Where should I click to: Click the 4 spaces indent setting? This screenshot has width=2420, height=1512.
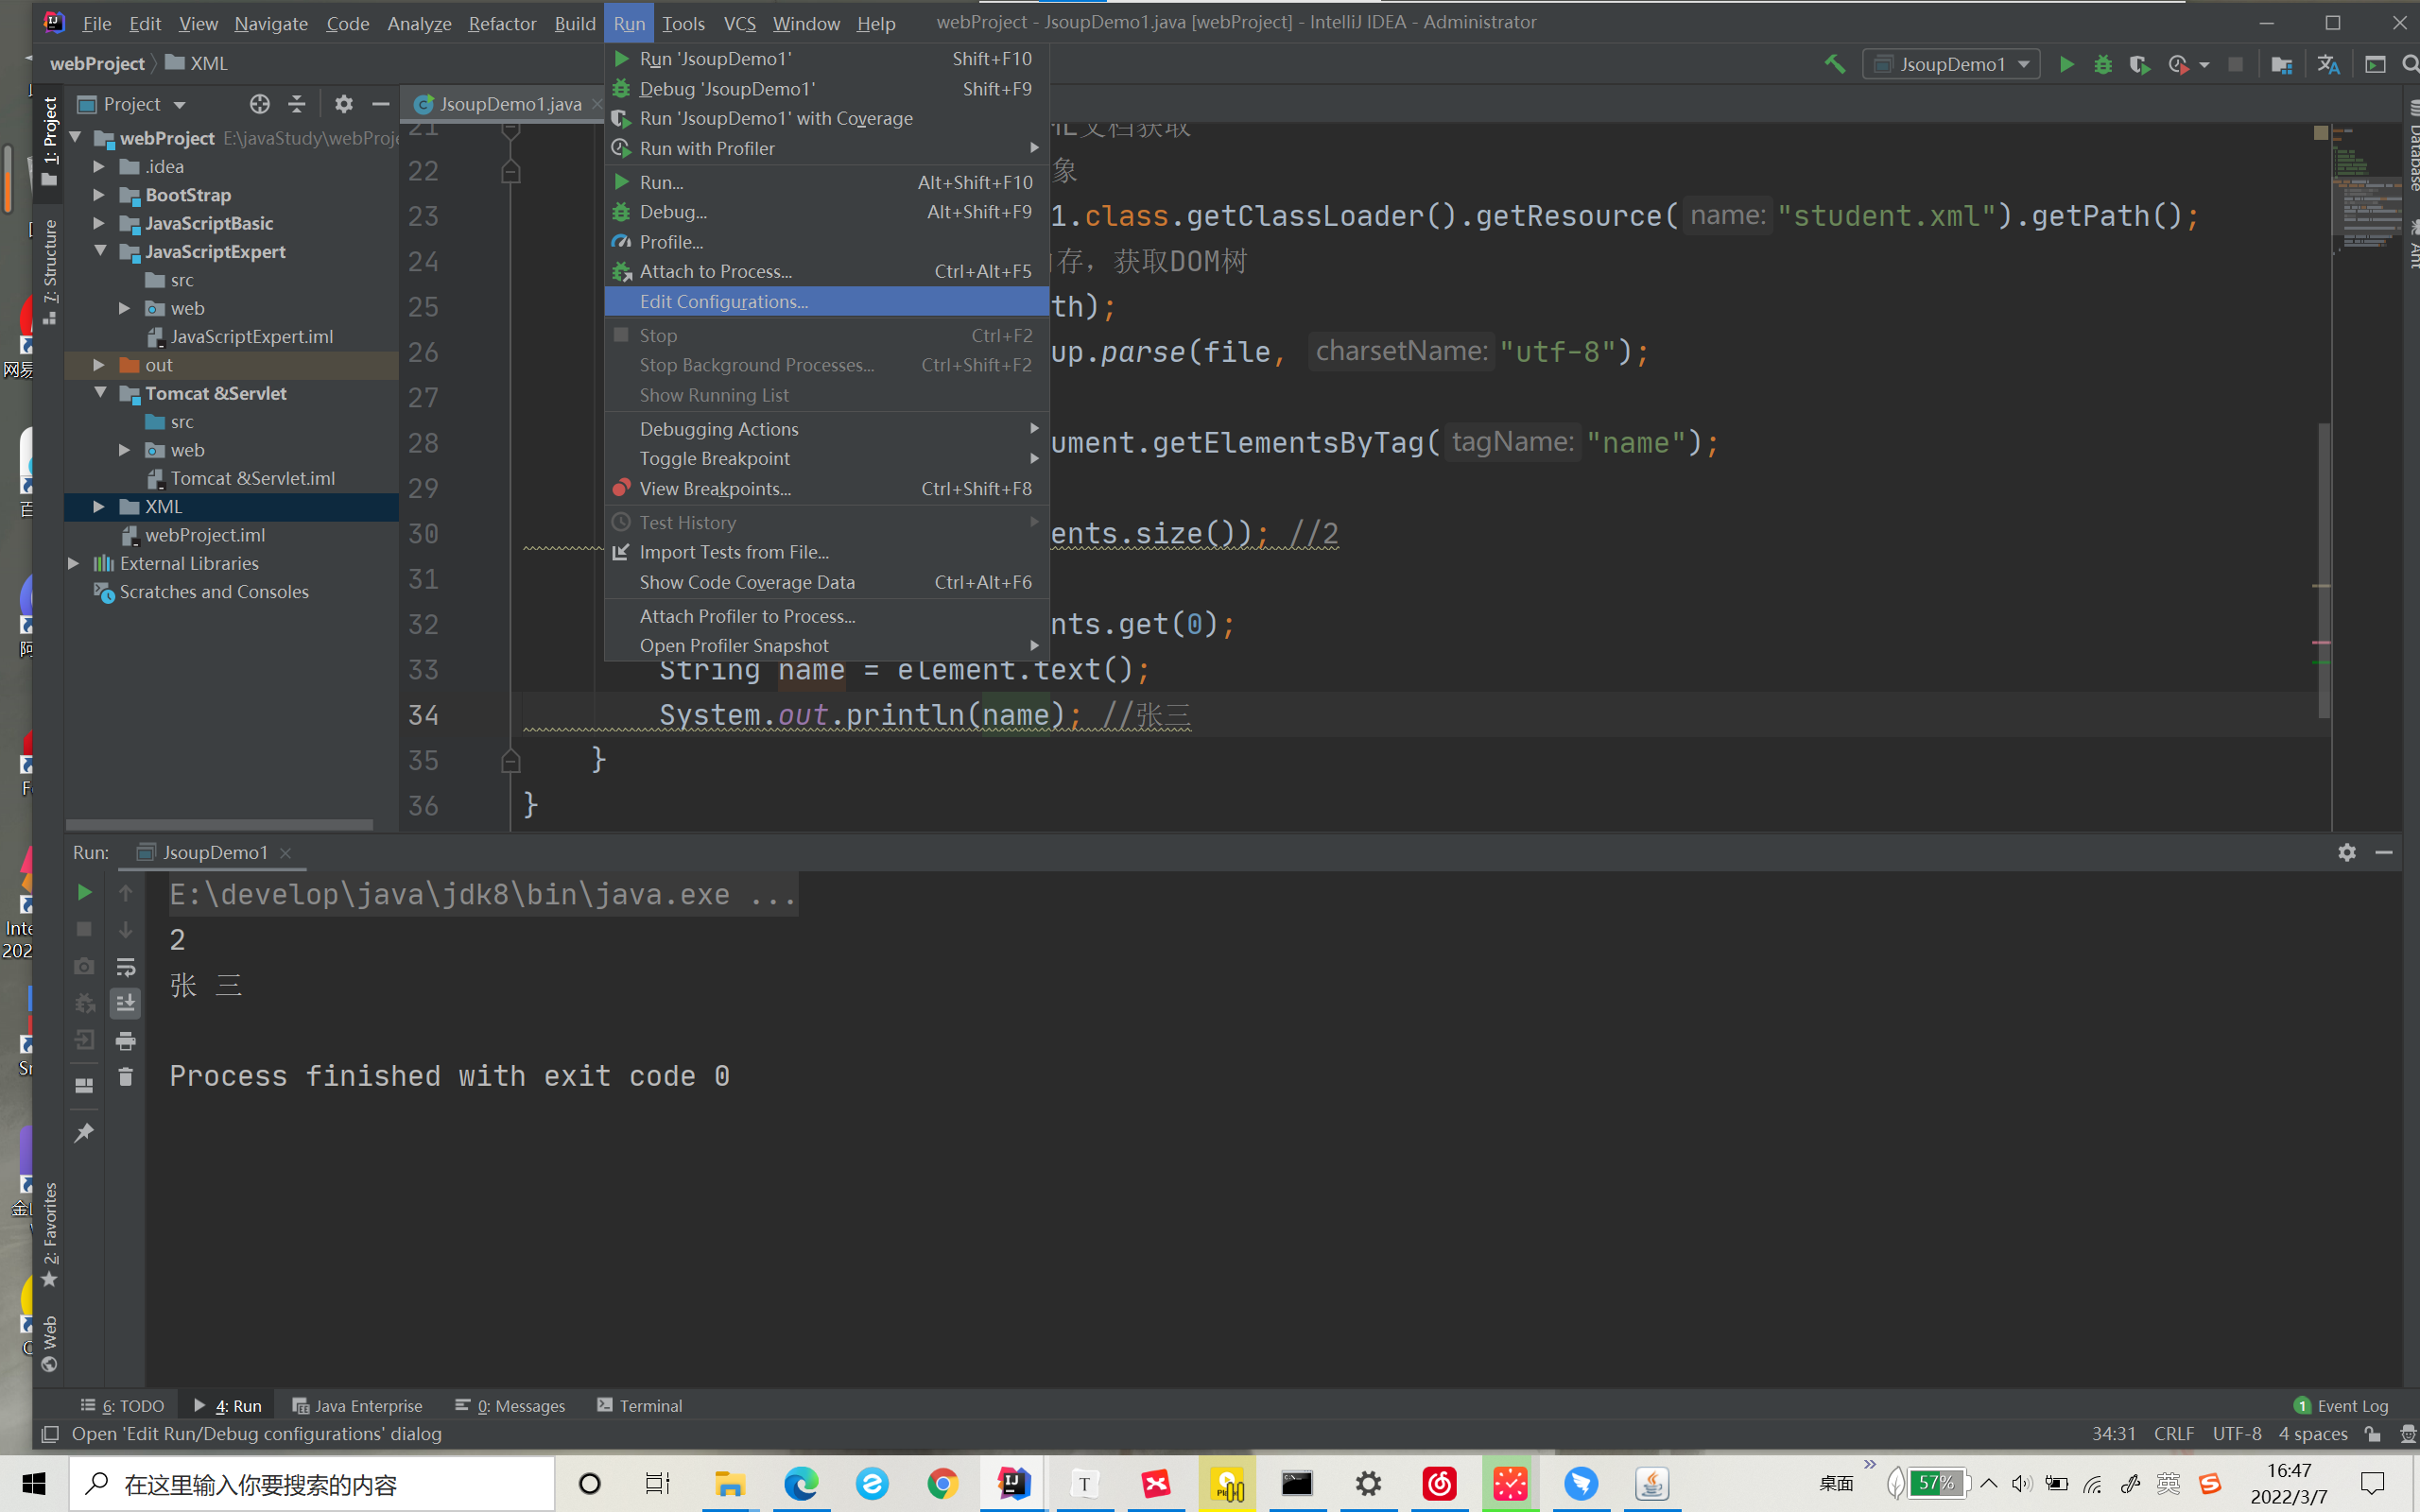click(2313, 1434)
